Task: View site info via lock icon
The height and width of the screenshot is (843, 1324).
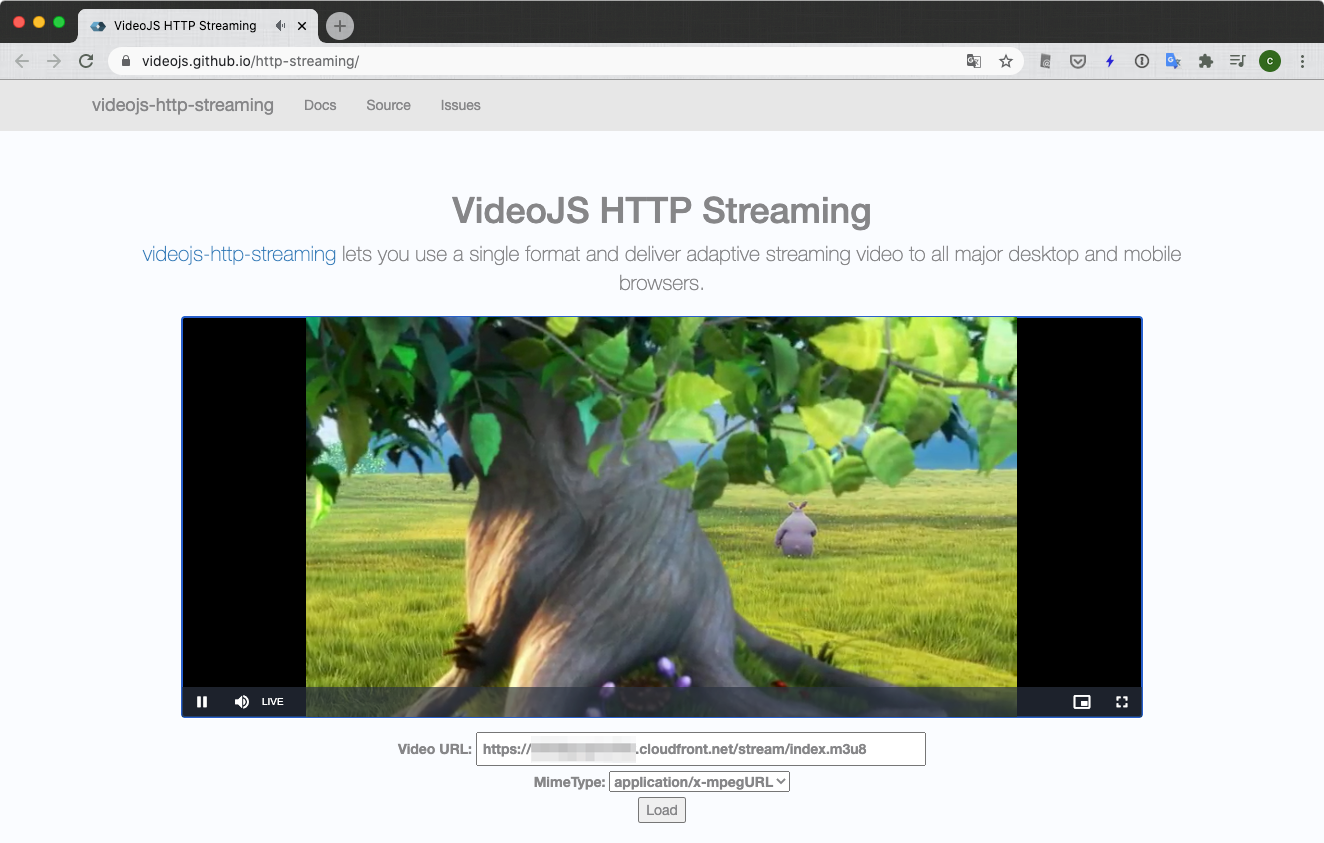Action: (126, 61)
